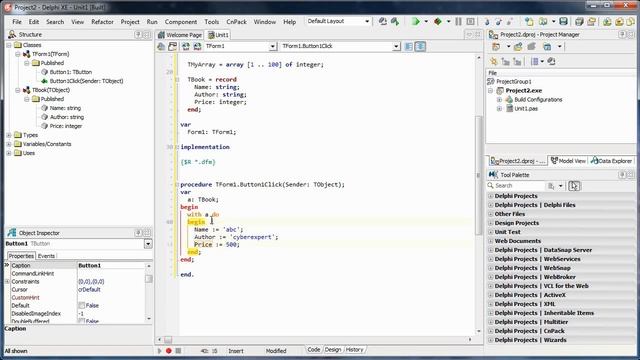Click the Sync star icon in Project Manager

click(494, 62)
